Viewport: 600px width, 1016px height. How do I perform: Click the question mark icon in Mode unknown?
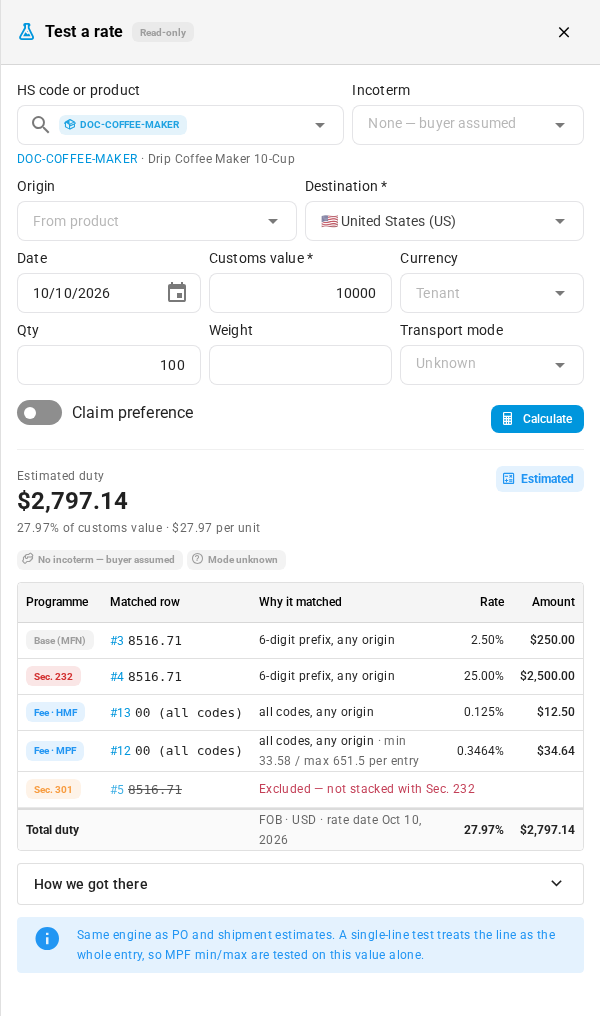pos(198,559)
